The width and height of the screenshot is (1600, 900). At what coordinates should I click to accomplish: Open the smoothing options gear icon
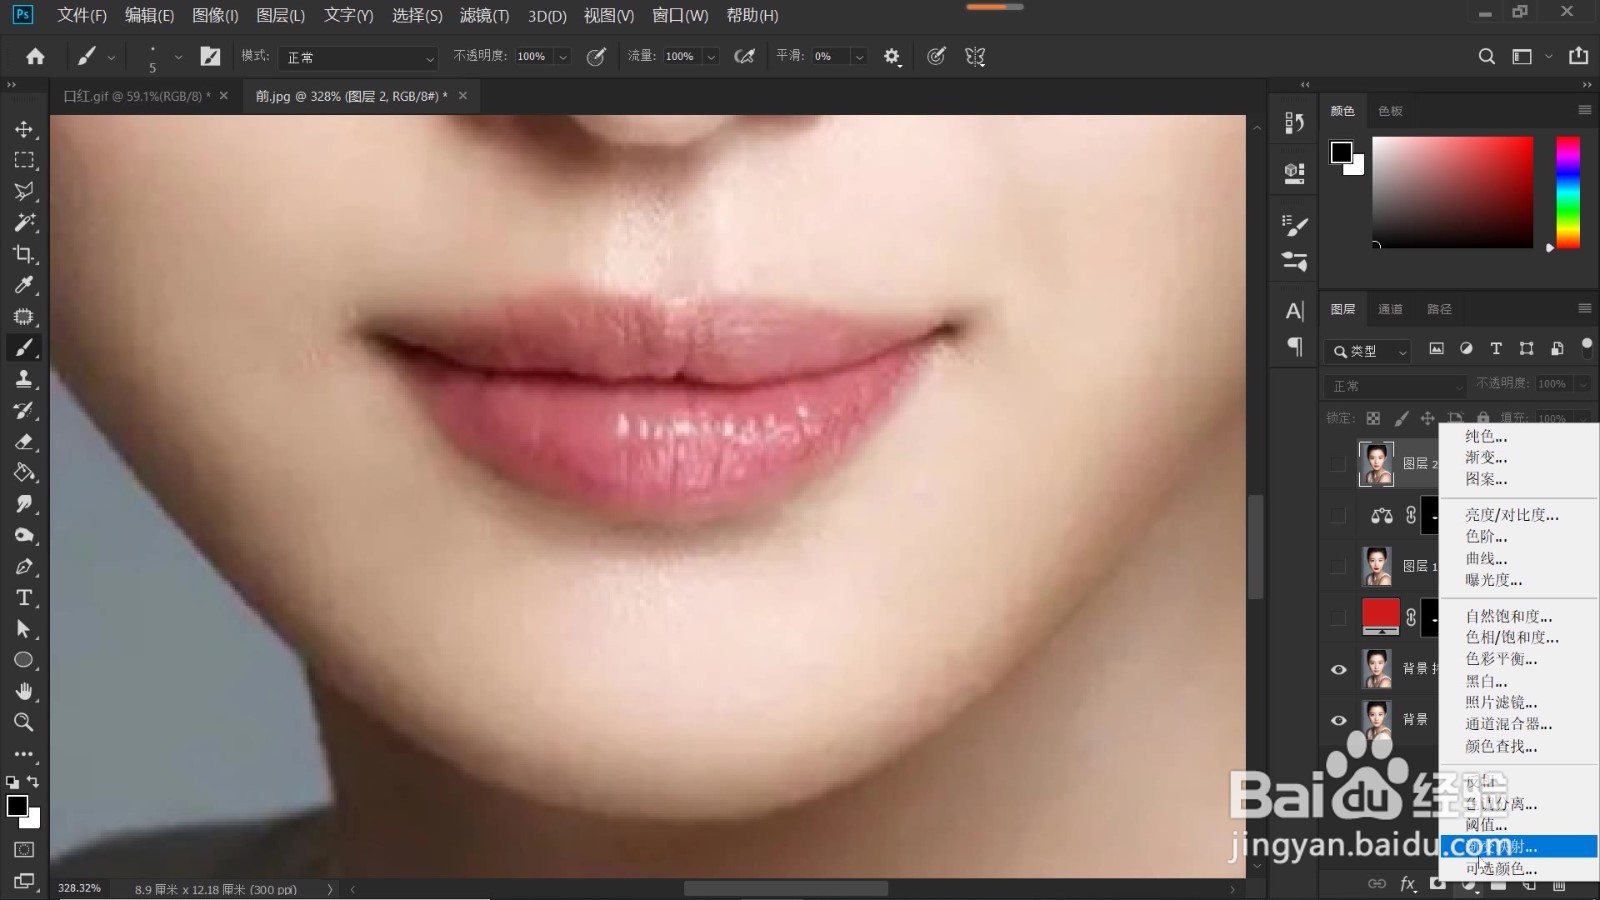click(892, 57)
